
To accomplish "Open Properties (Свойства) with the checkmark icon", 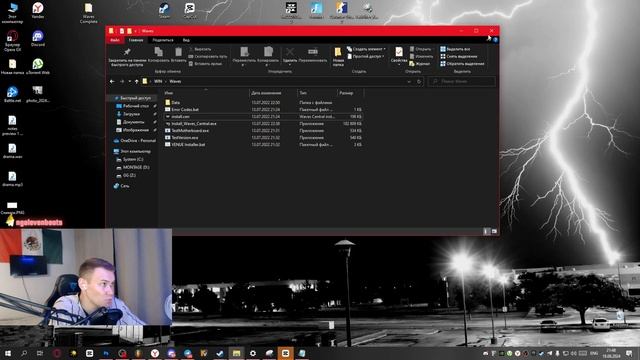I will point(399,52).
